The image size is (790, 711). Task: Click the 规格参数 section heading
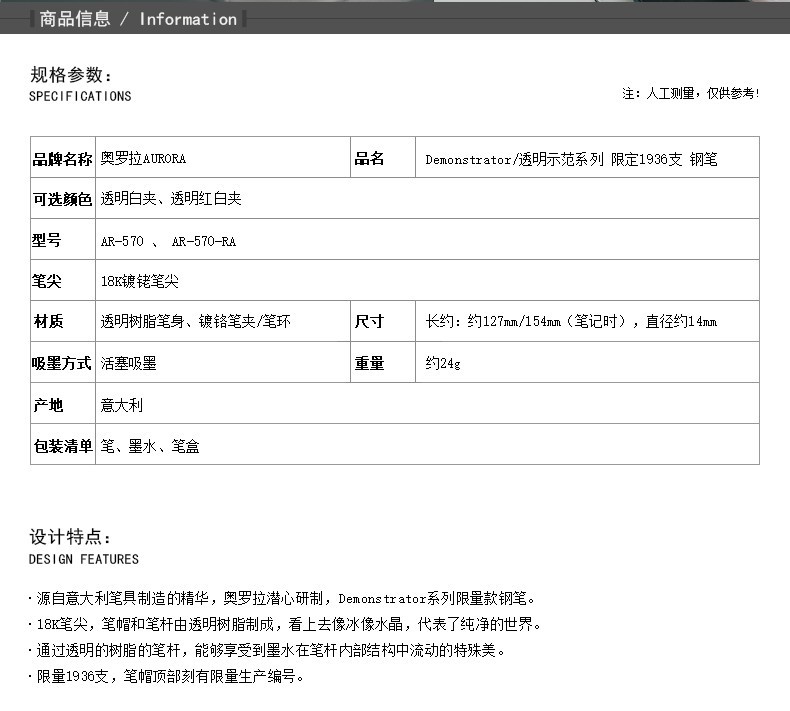[x=71, y=75]
